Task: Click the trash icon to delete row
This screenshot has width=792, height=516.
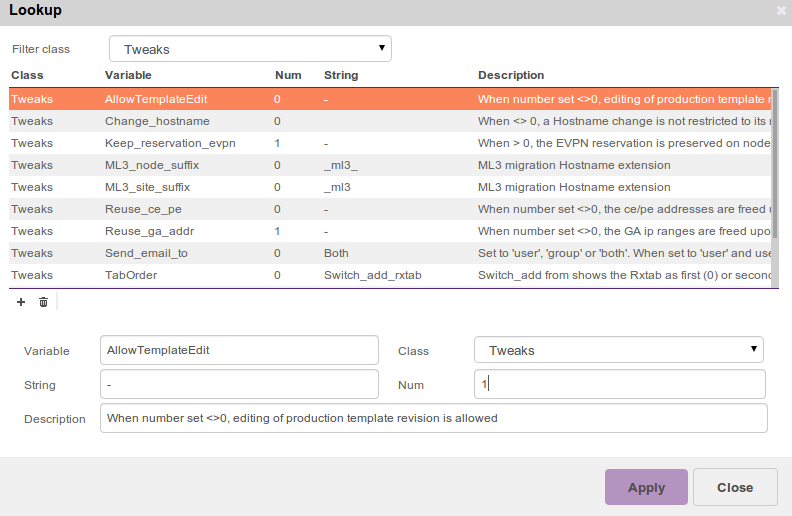Action: (x=43, y=302)
